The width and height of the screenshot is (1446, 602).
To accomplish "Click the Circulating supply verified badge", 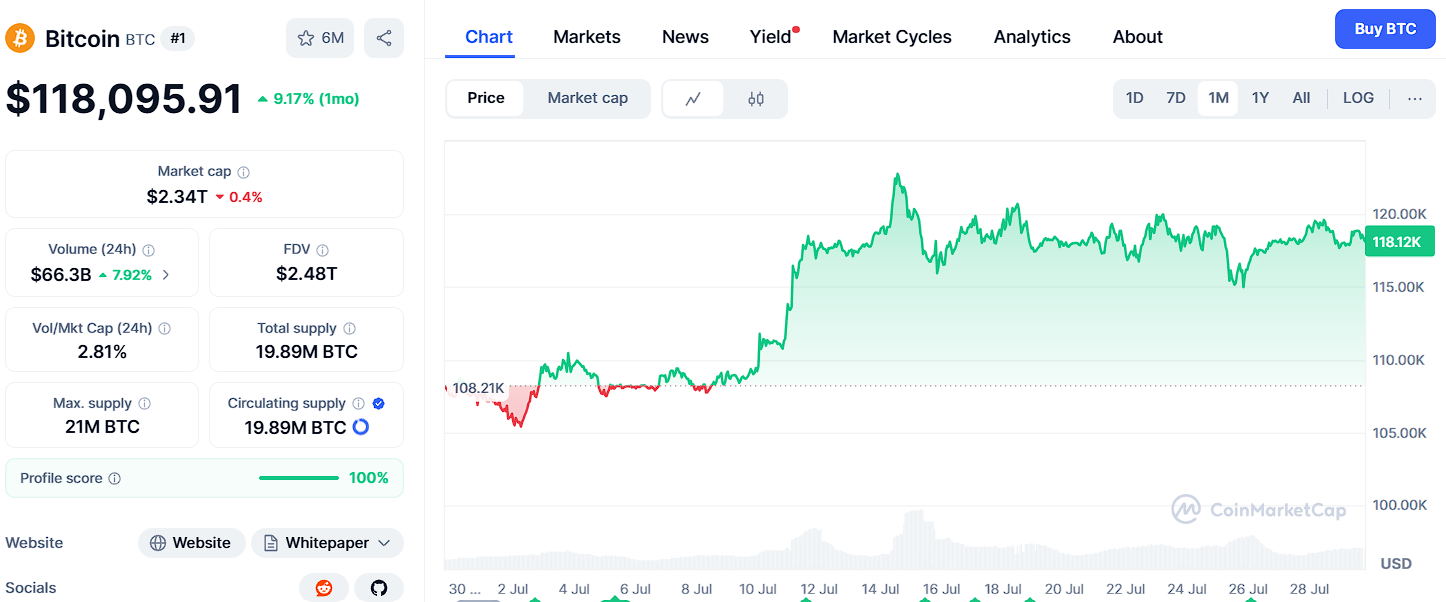I will (x=377, y=403).
